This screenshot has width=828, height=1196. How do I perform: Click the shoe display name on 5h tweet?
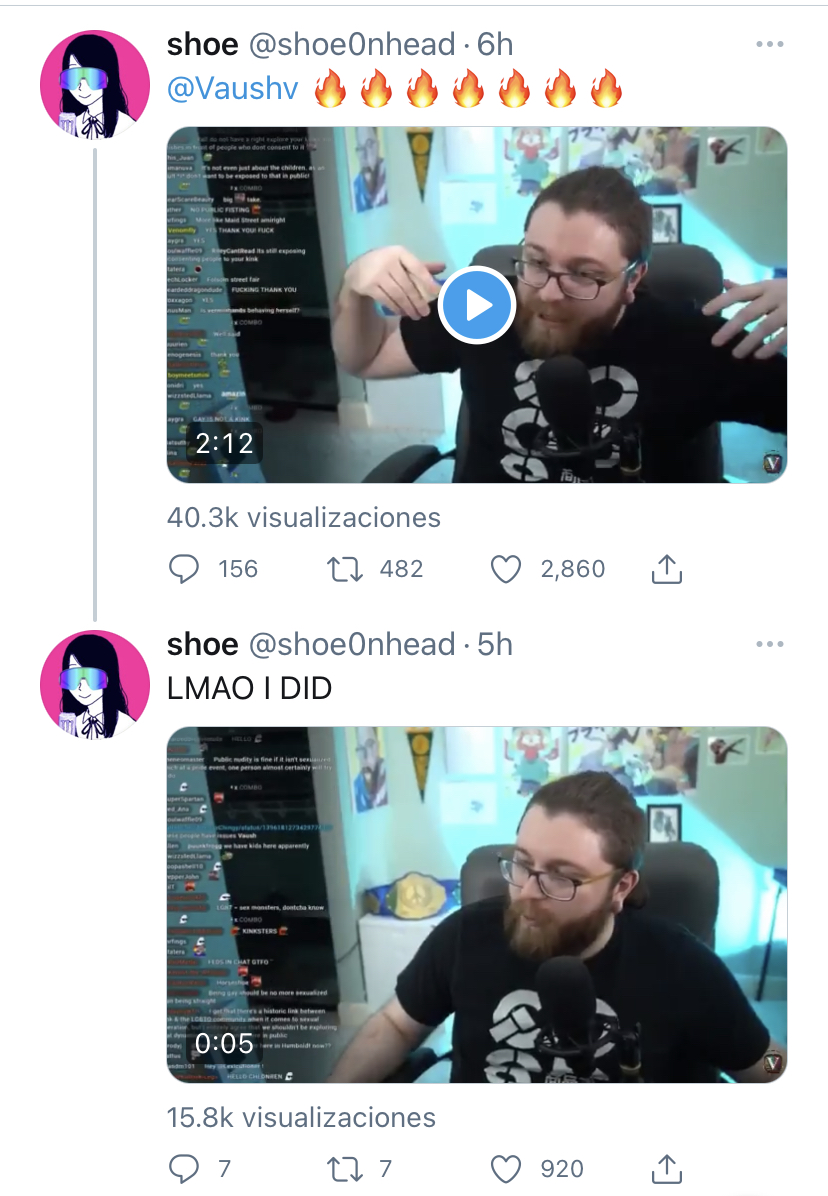[203, 645]
